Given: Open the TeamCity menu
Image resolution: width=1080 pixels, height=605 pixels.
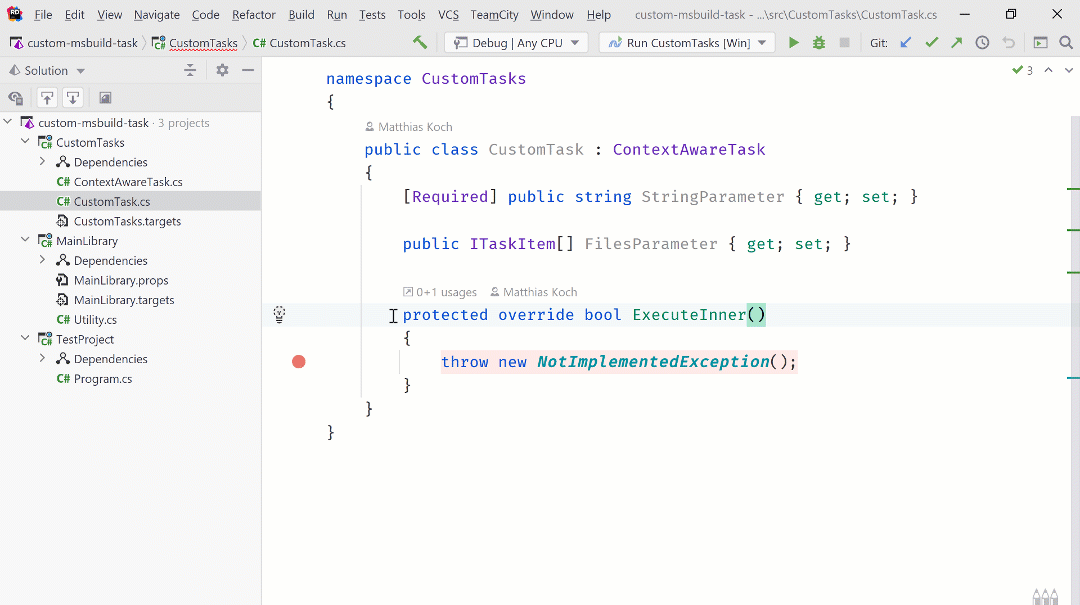Looking at the screenshot, I should tap(494, 15).
